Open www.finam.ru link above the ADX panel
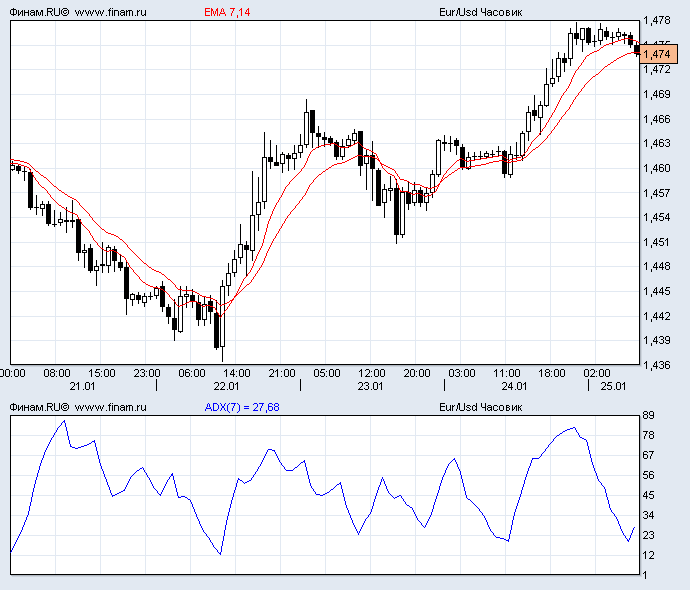 pyautogui.click(x=111, y=407)
